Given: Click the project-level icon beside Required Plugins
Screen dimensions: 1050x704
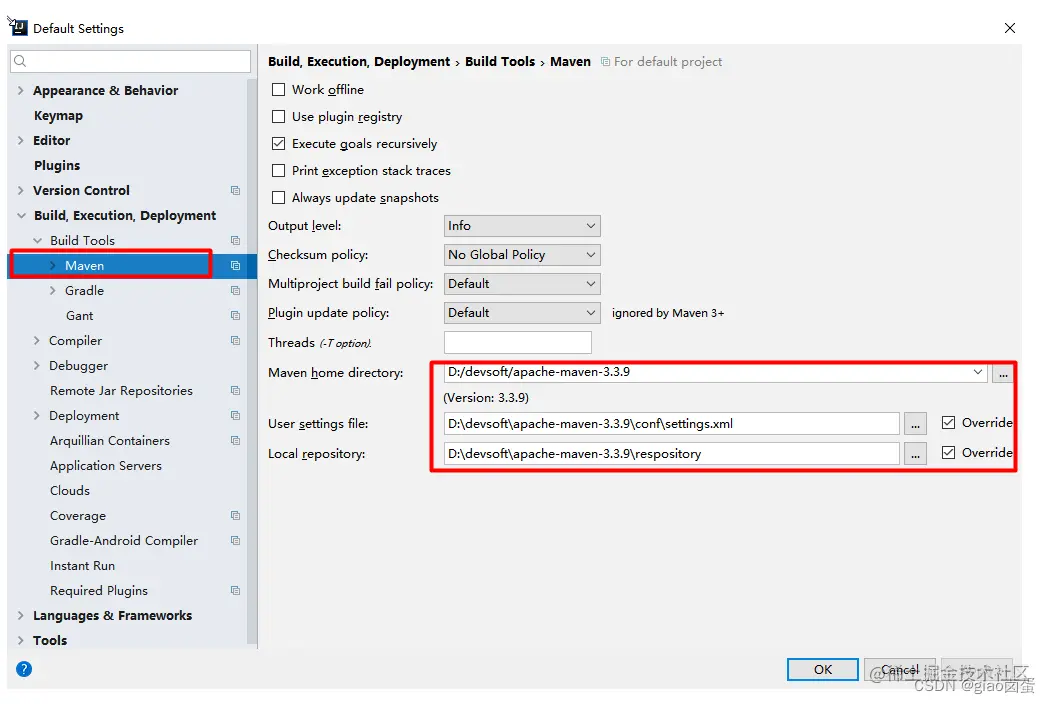Looking at the screenshot, I should [235, 591].
